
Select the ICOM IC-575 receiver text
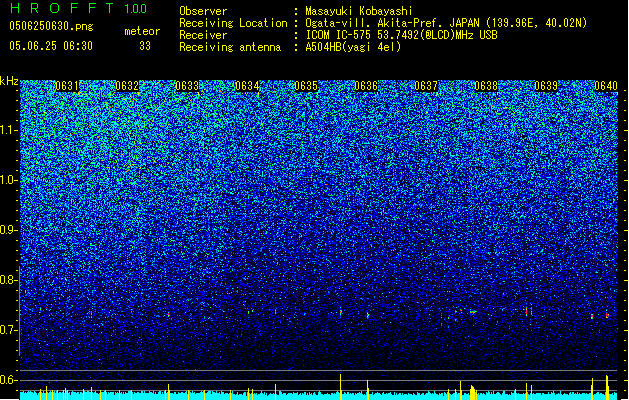coord(401,35)
